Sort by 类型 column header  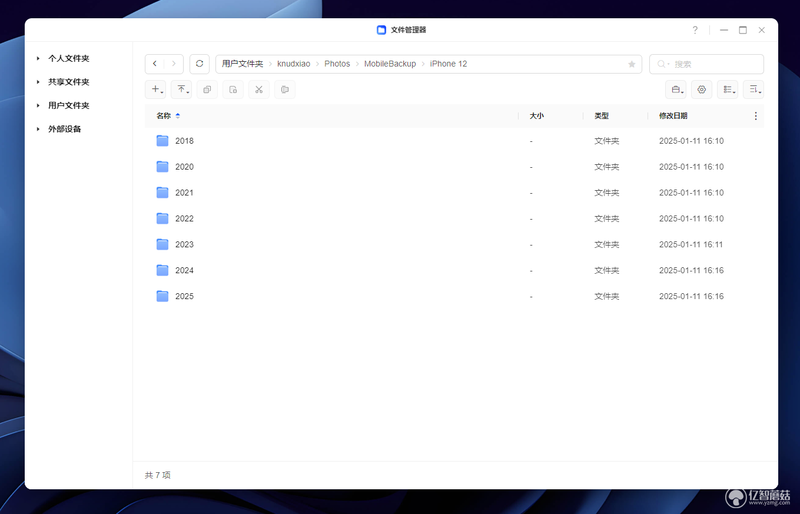602,116
